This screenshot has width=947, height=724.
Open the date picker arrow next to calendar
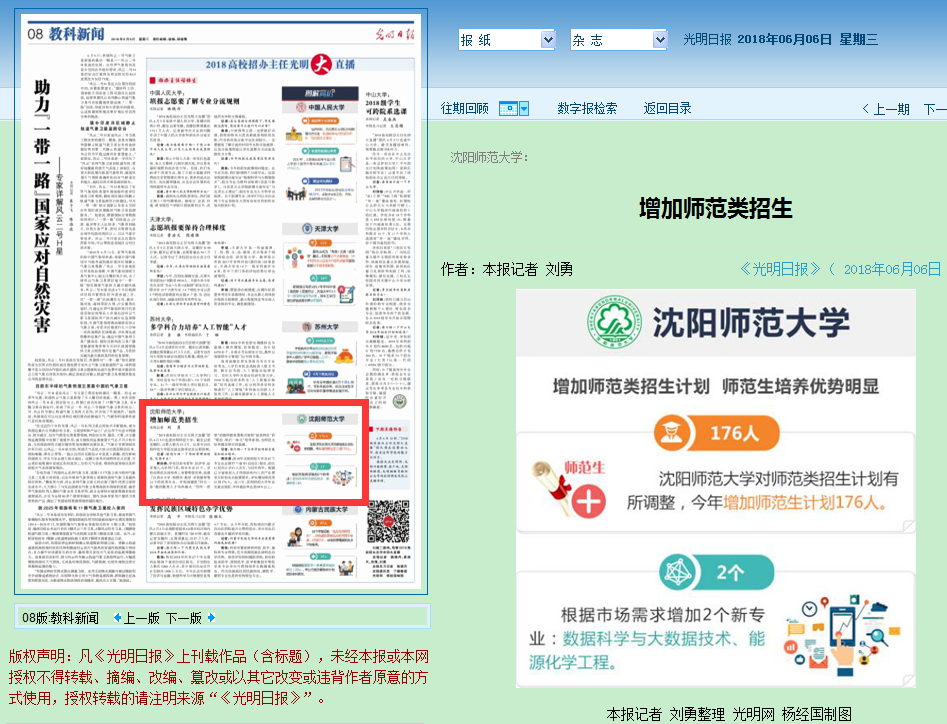524,108
